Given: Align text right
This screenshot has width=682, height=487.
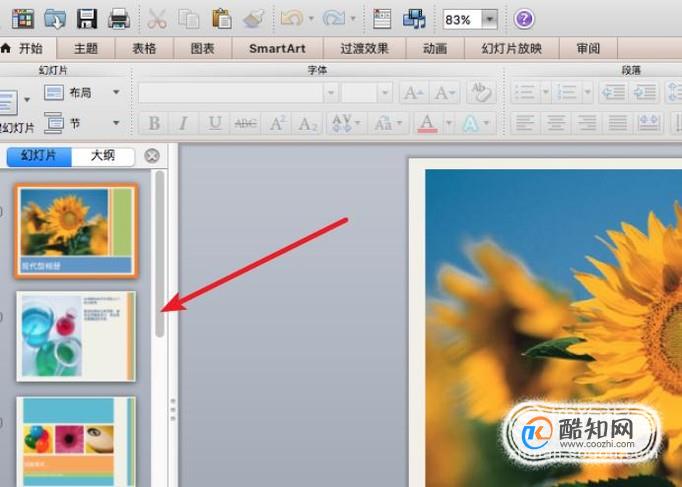Looking at the screenshot, I should (587, 123).
